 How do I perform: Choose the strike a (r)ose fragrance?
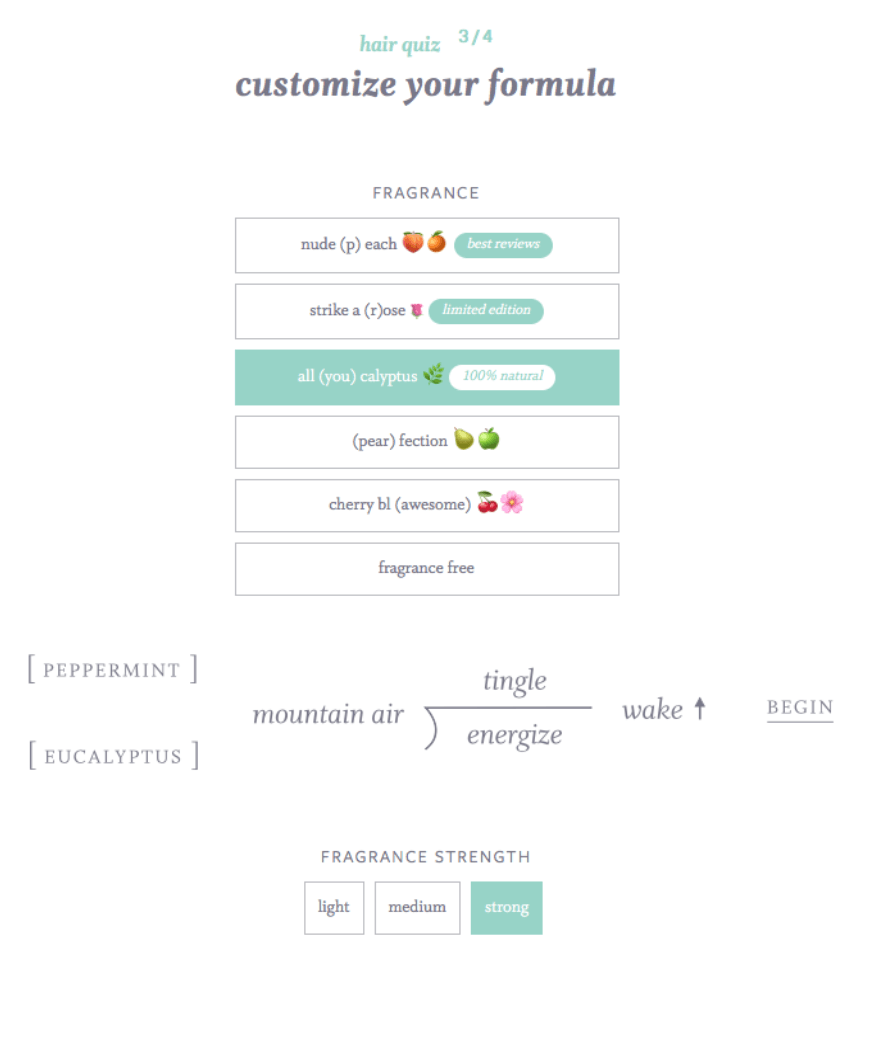pyautogui.click(x=427, y=311)
